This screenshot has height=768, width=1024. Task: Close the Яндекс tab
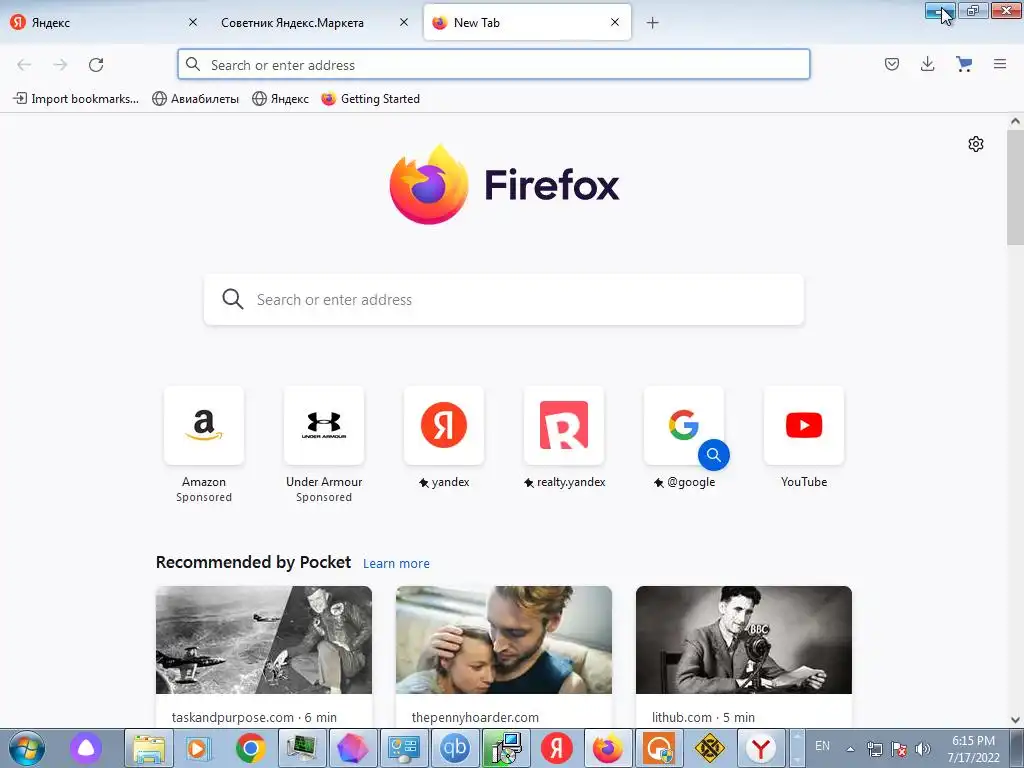pos(193,22)
